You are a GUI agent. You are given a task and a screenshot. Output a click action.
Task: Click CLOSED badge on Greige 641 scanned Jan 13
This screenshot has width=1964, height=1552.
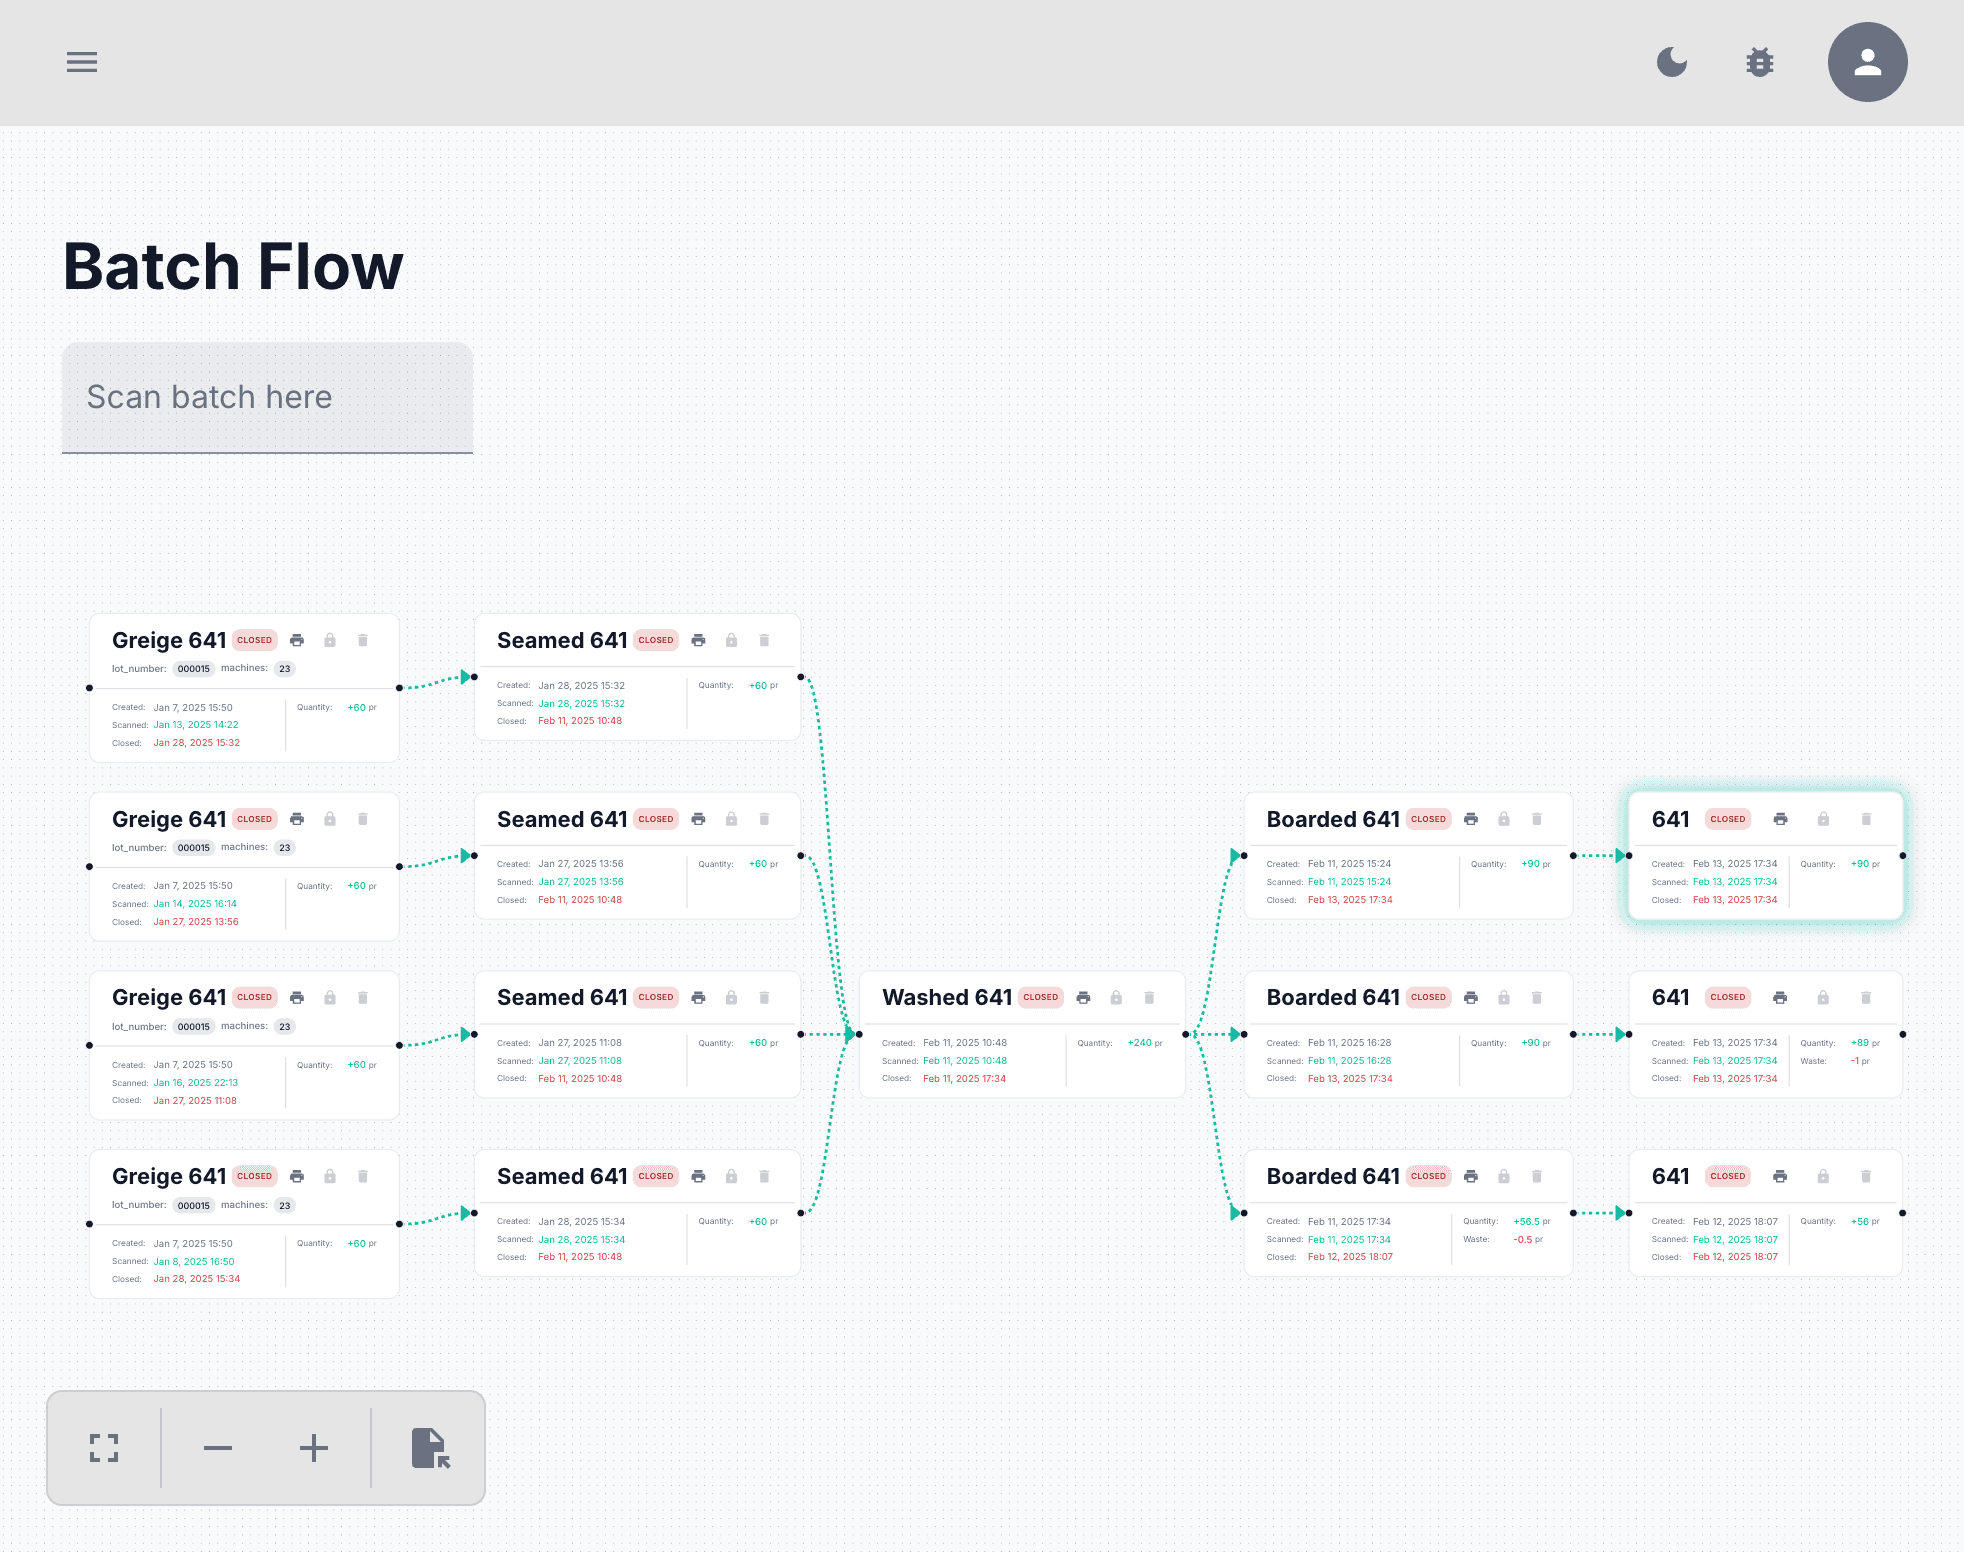click(254, 640)
